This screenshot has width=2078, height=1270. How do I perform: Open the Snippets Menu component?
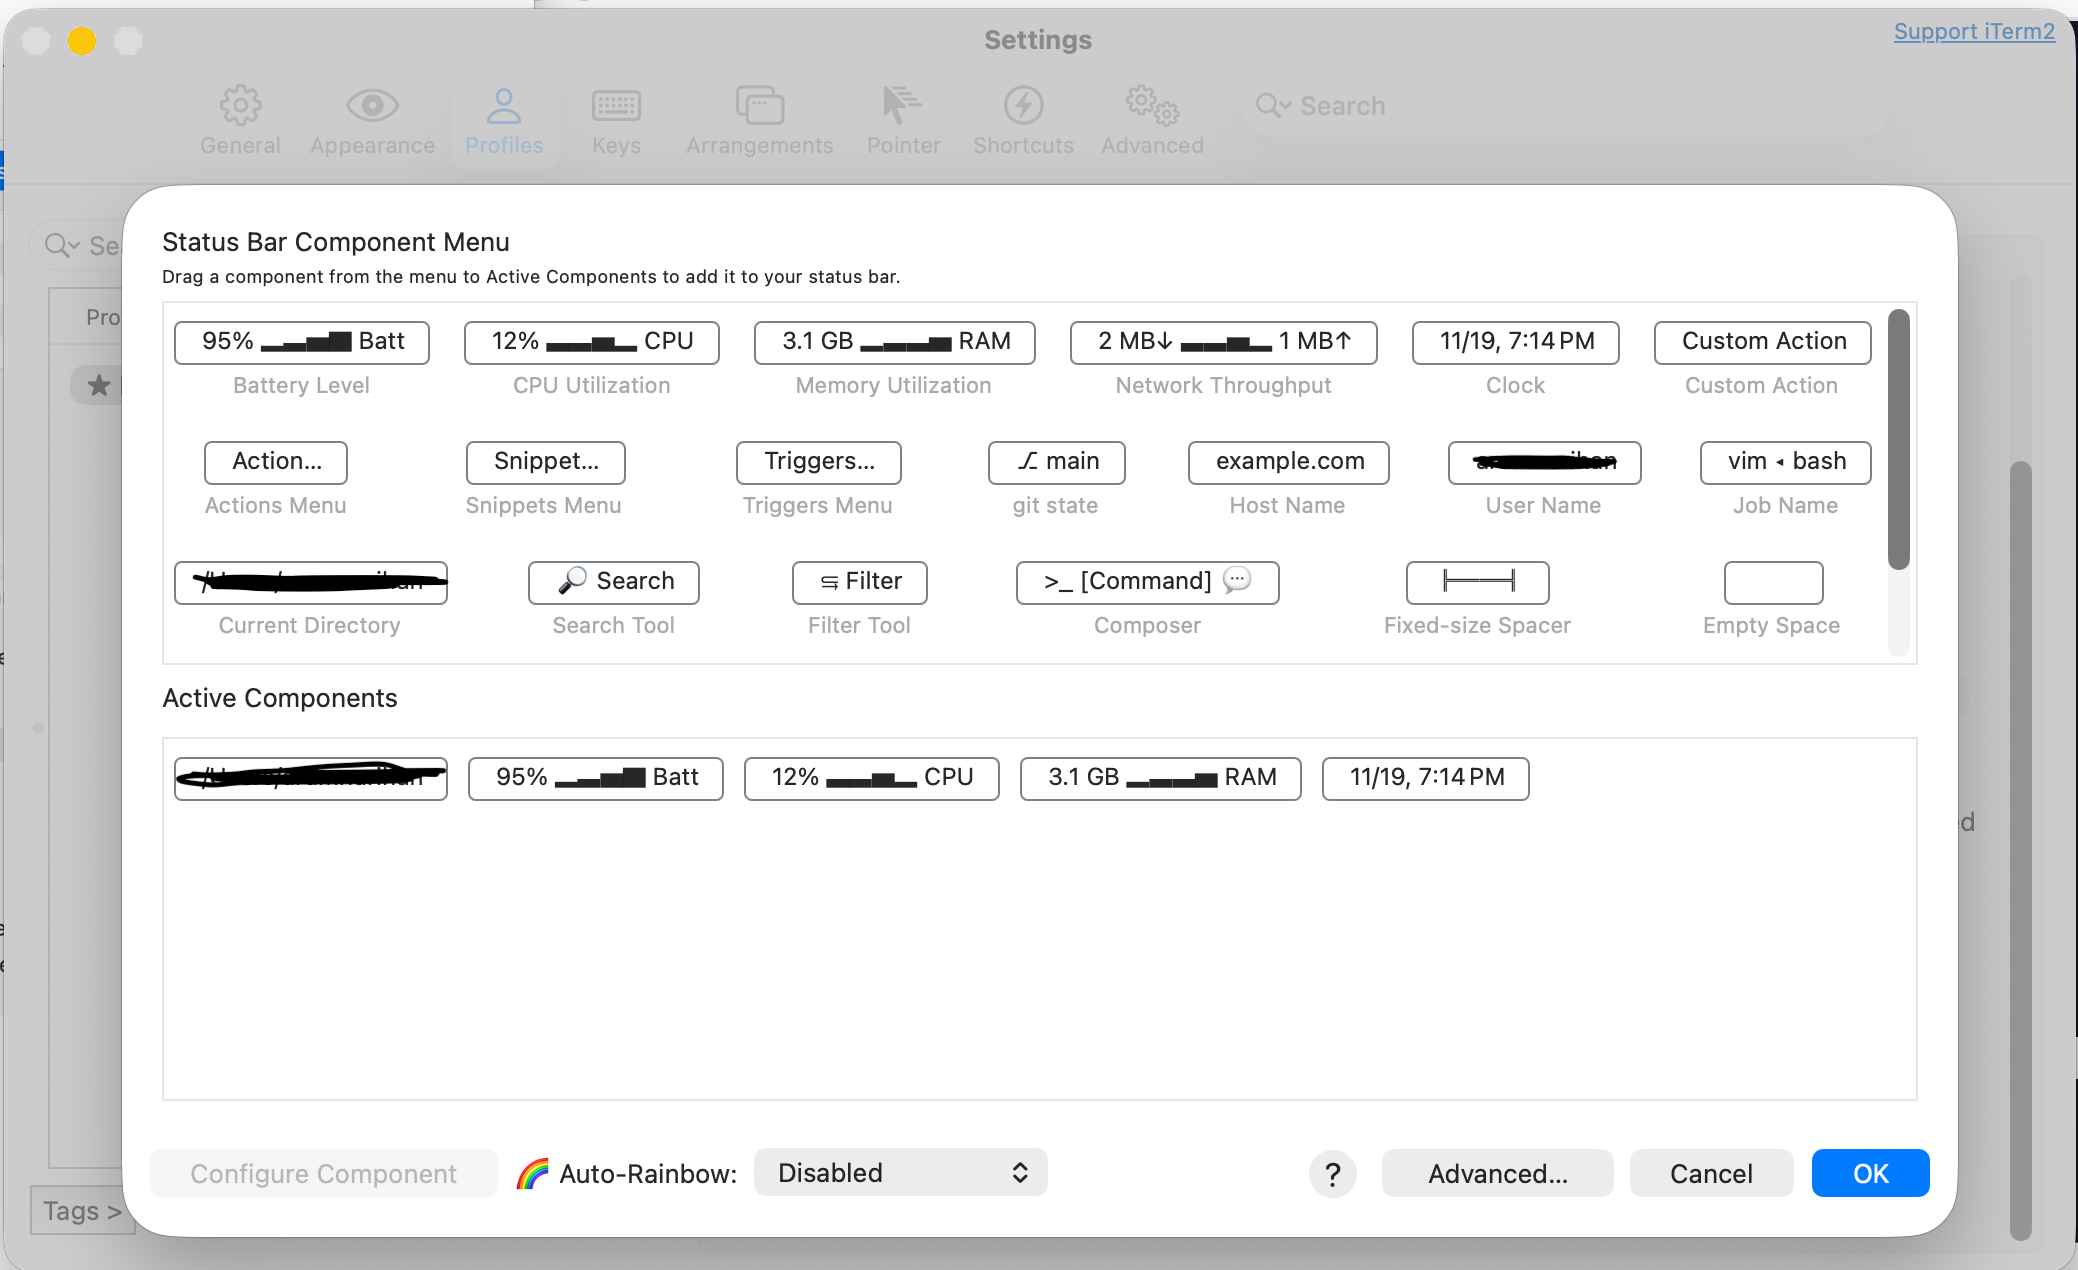click(545, 462)
